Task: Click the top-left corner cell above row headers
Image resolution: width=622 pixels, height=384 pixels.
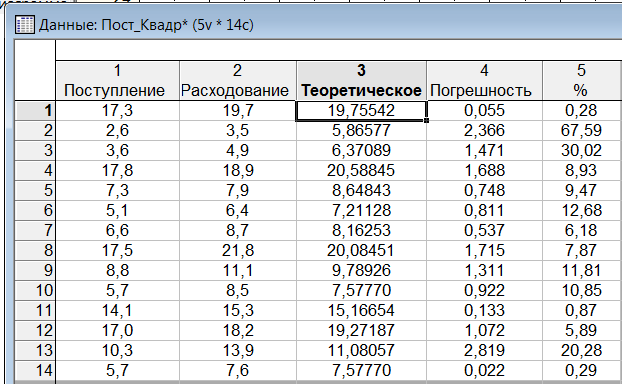Action: coord(35,70)
